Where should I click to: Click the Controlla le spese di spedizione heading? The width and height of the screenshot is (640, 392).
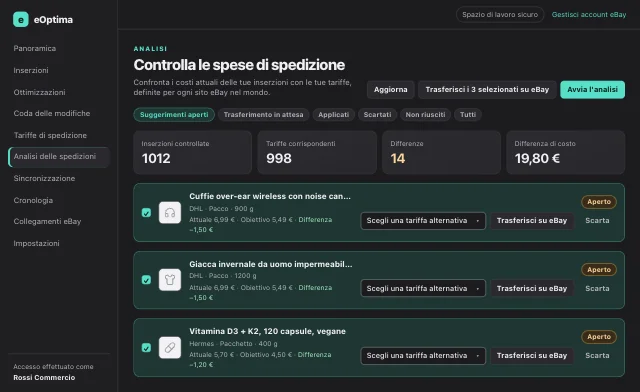click(239, 65)
